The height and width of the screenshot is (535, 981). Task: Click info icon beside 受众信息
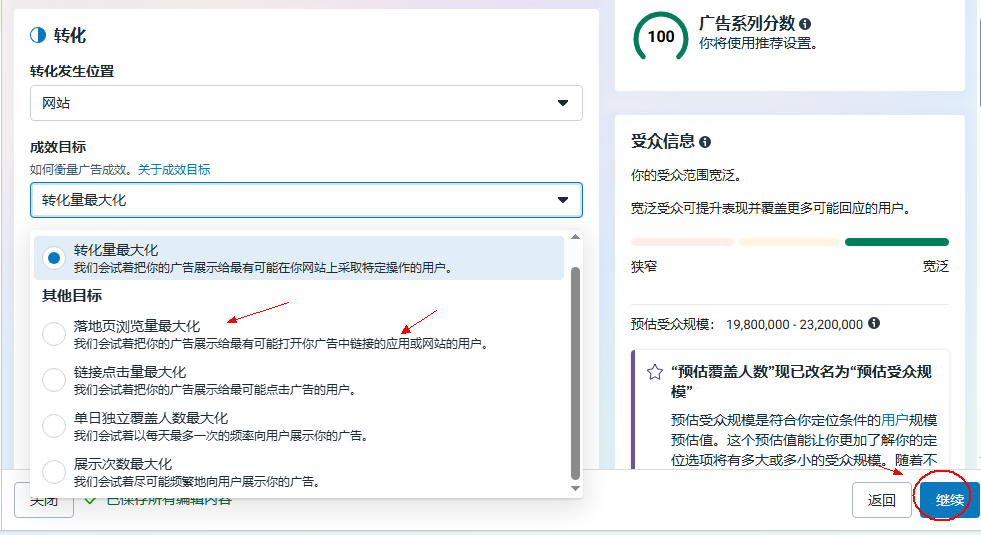(x=705, y=143)
